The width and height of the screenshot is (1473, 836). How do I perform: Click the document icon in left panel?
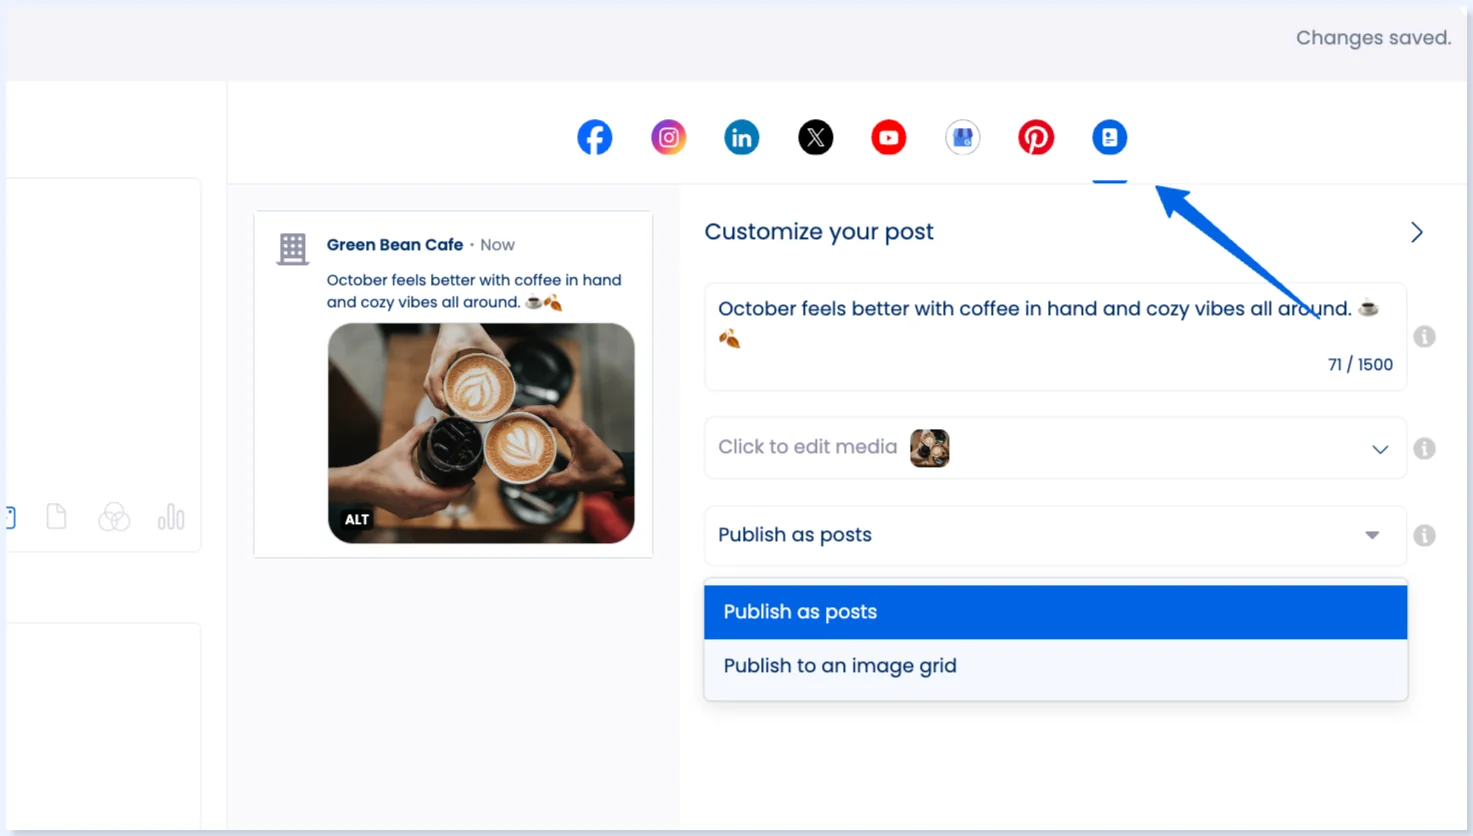56,516
